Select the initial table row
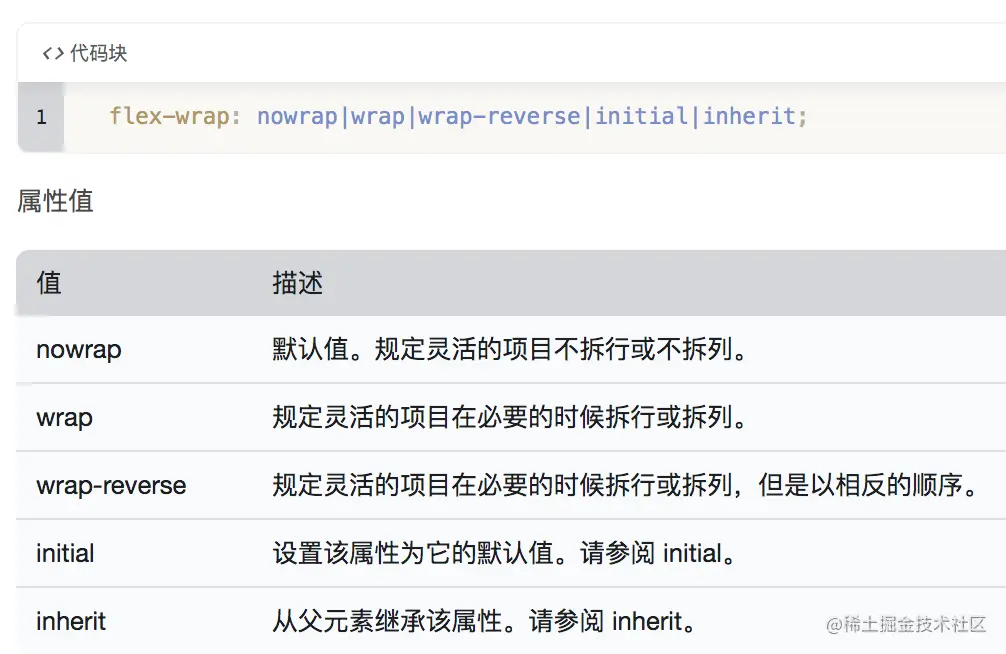The width and height of the screenshot is (1006, 654). pos(64,553)
